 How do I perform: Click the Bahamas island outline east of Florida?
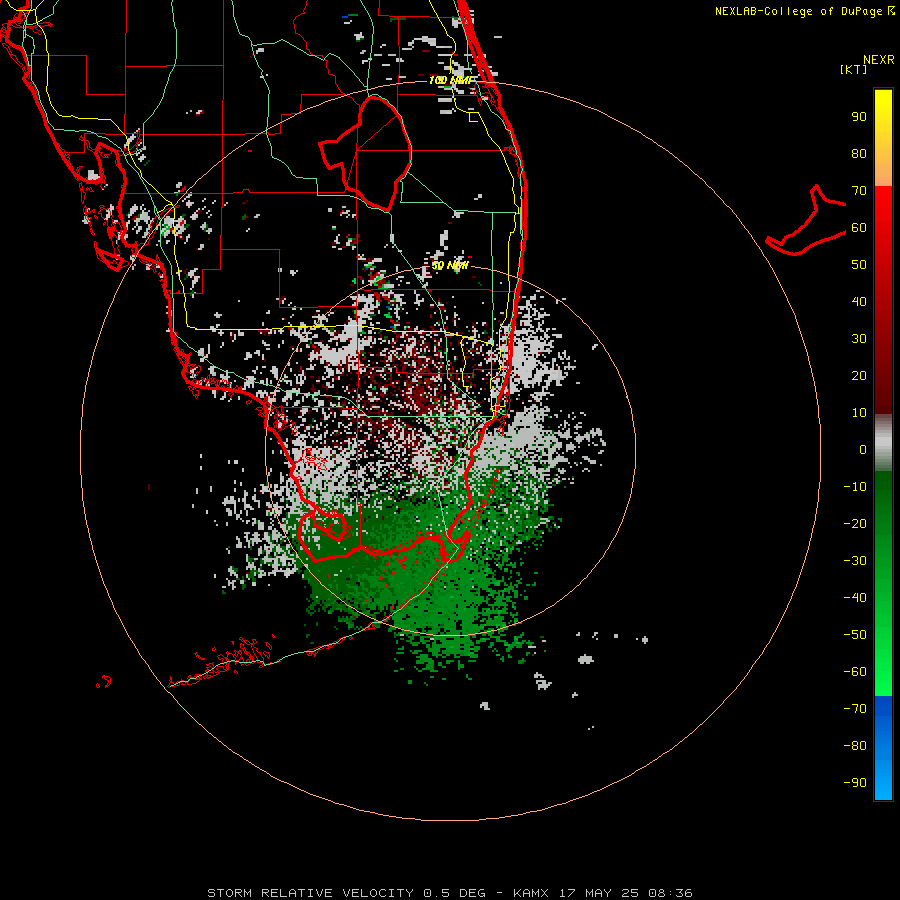point(806,220)
